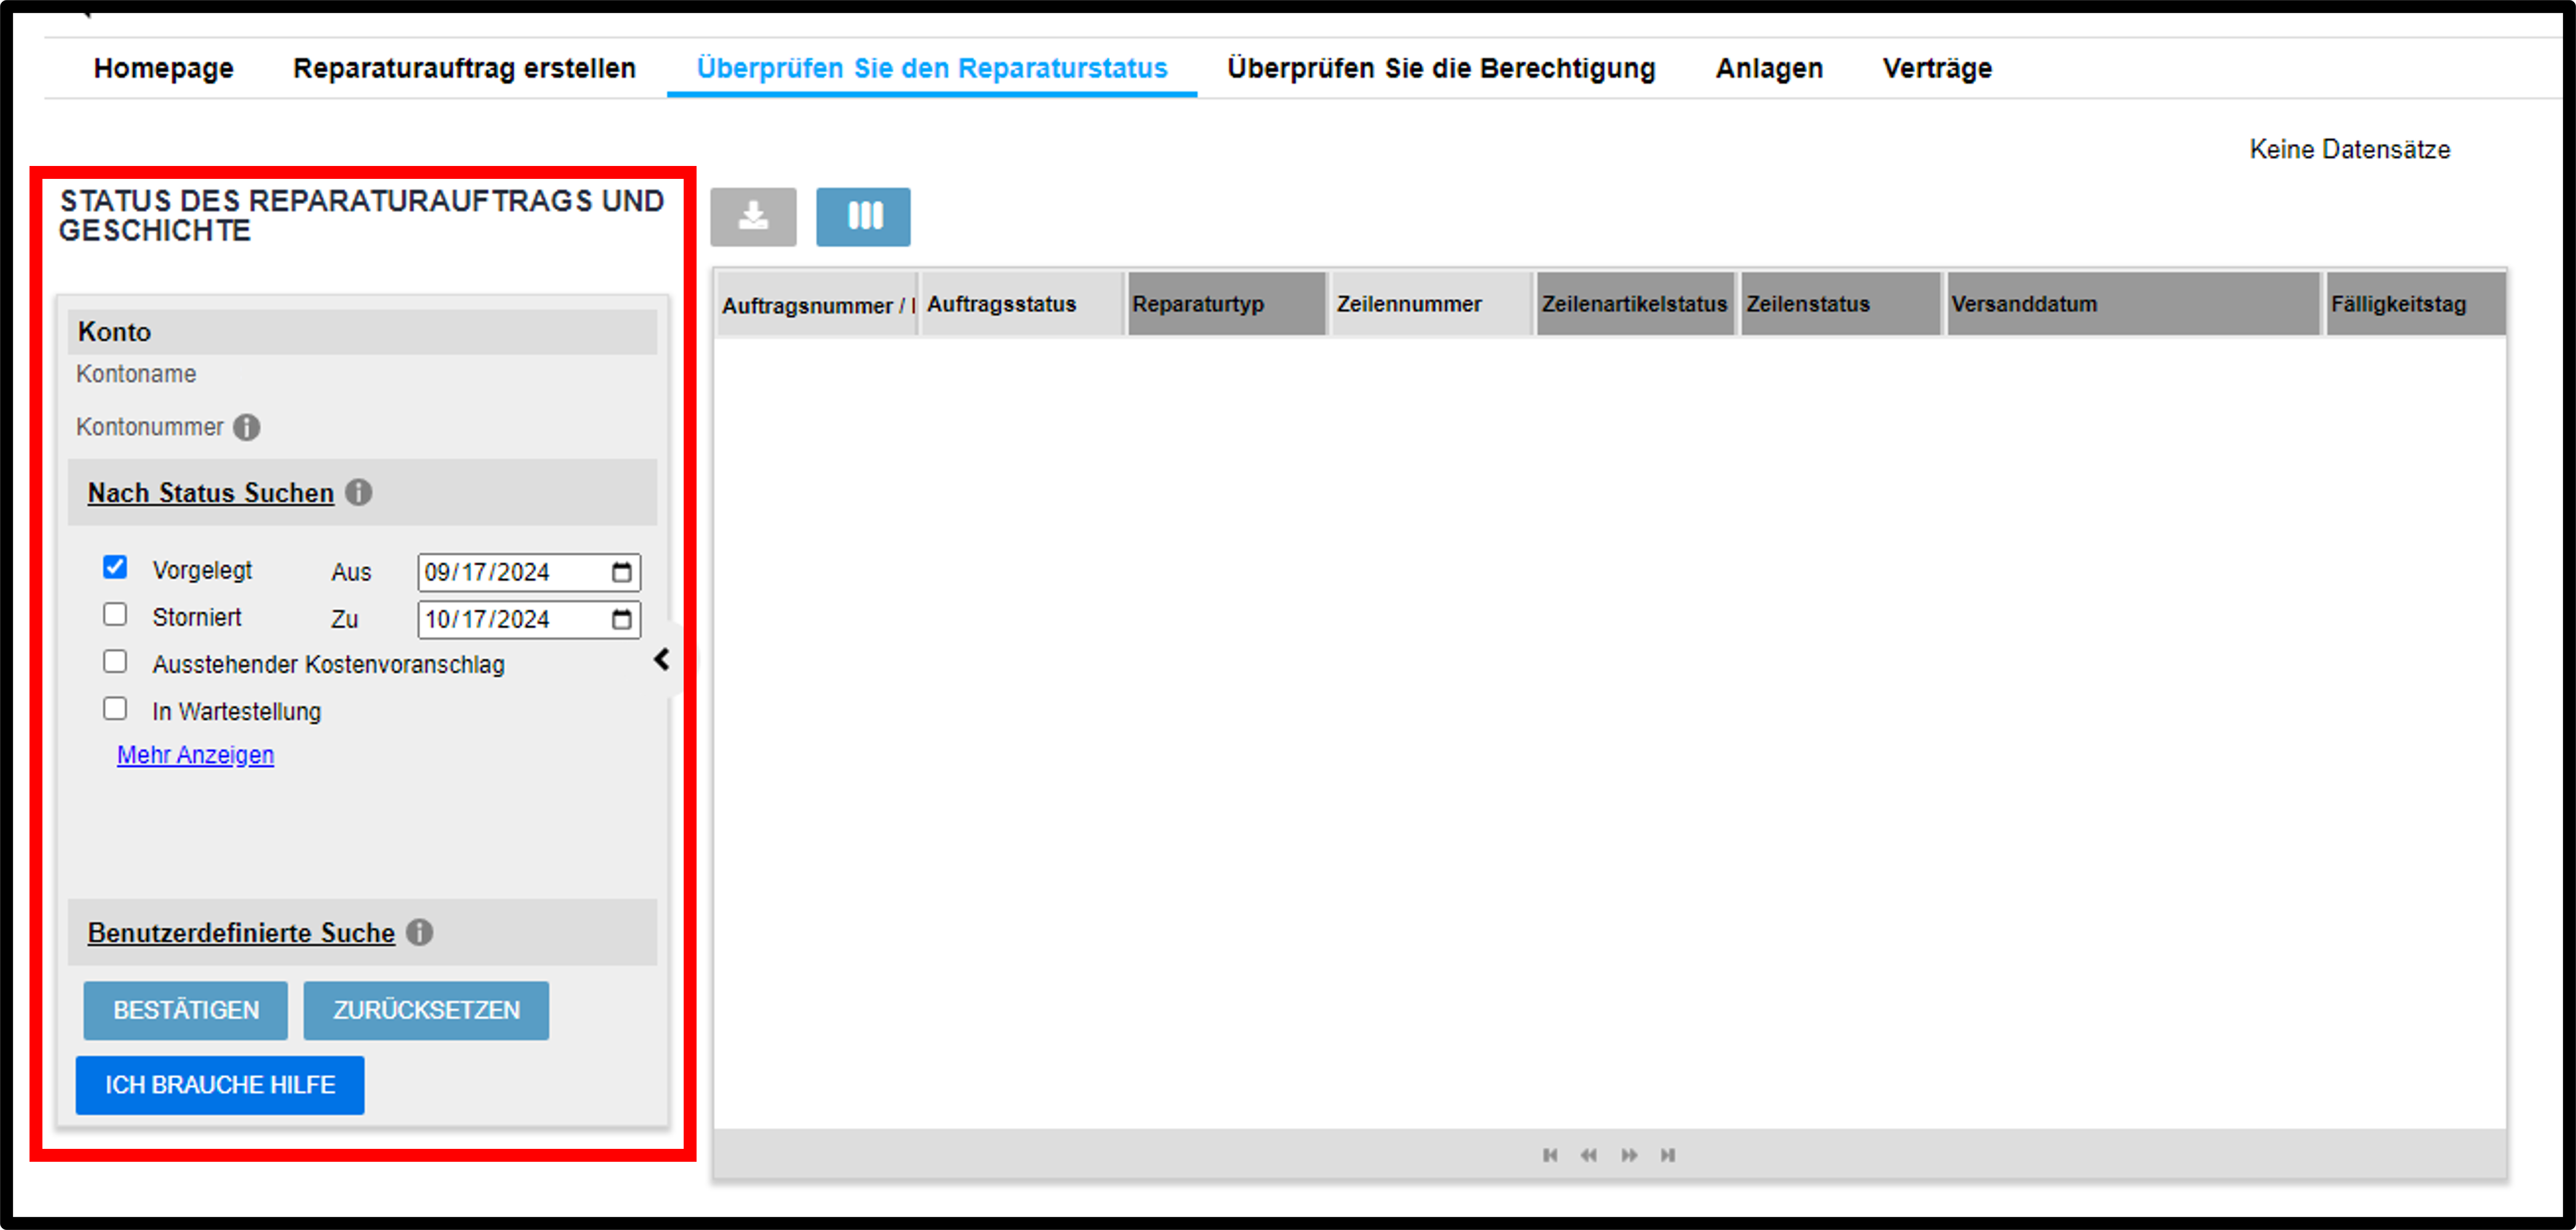Click info icon beside Benutzerdefinierte Suche
The width and height of the screenshot is (2576, 1230).
(420, 932)
